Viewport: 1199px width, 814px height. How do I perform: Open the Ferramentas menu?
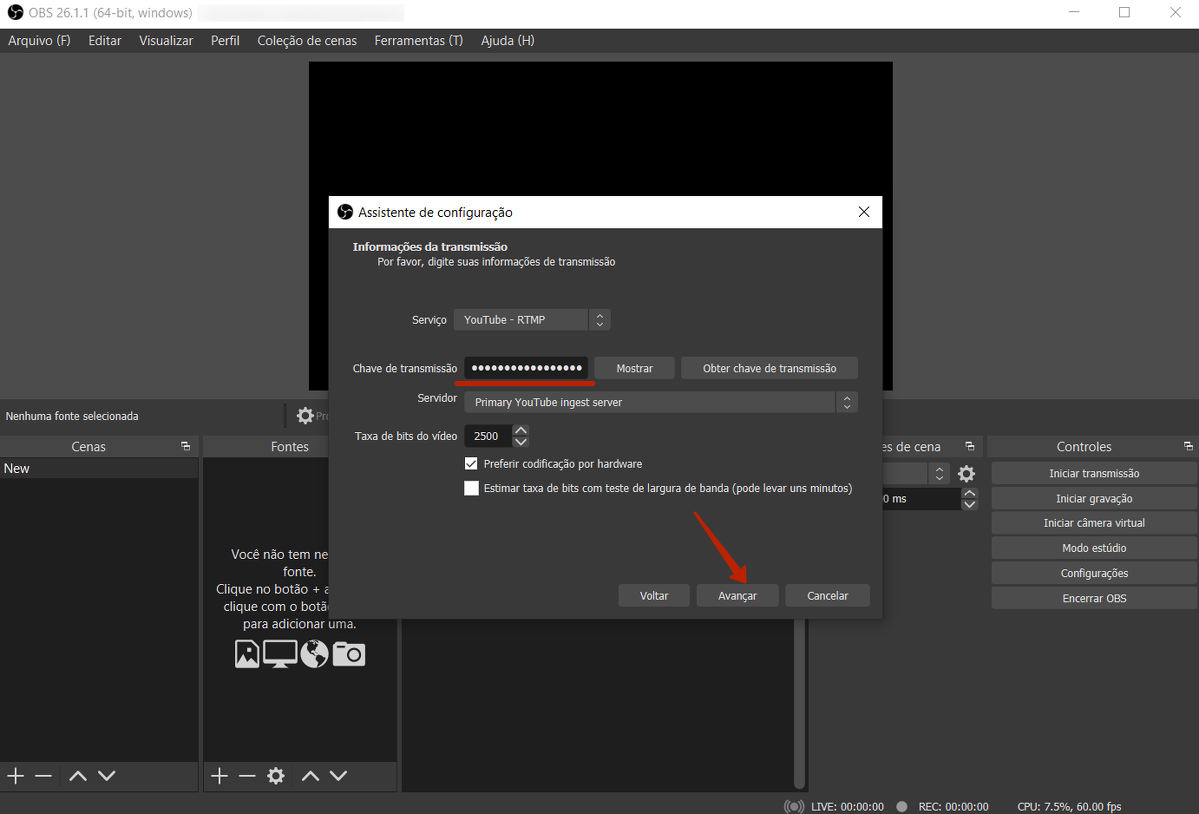(x=418, y=41)
